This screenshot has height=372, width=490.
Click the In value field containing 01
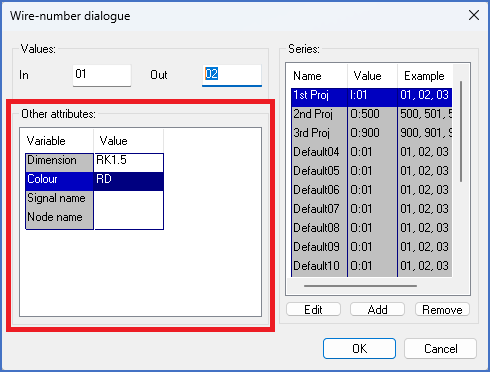102,75
